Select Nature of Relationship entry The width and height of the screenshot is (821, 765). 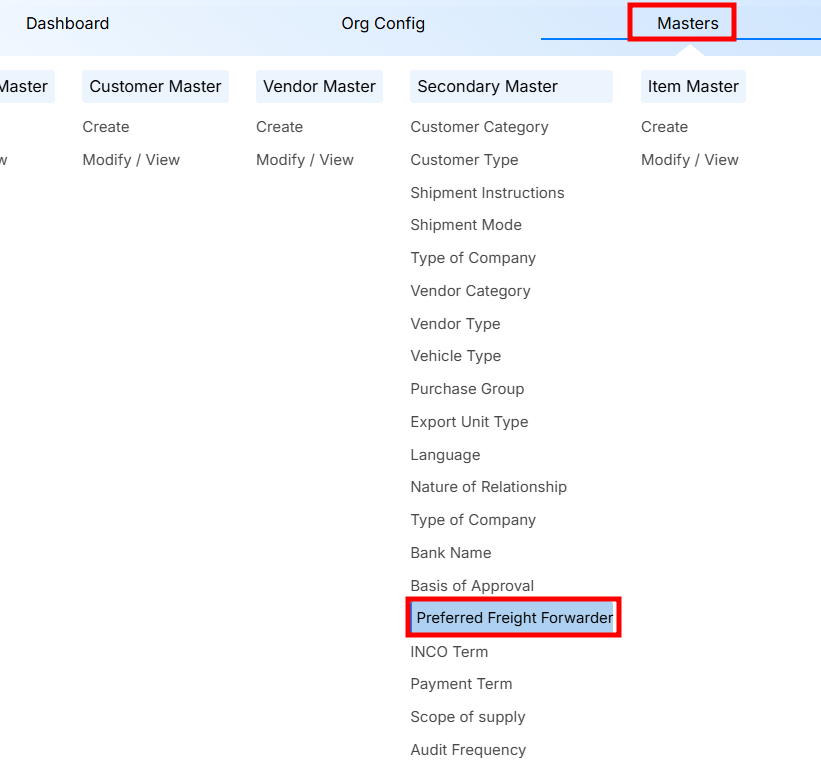coord(488,487)
